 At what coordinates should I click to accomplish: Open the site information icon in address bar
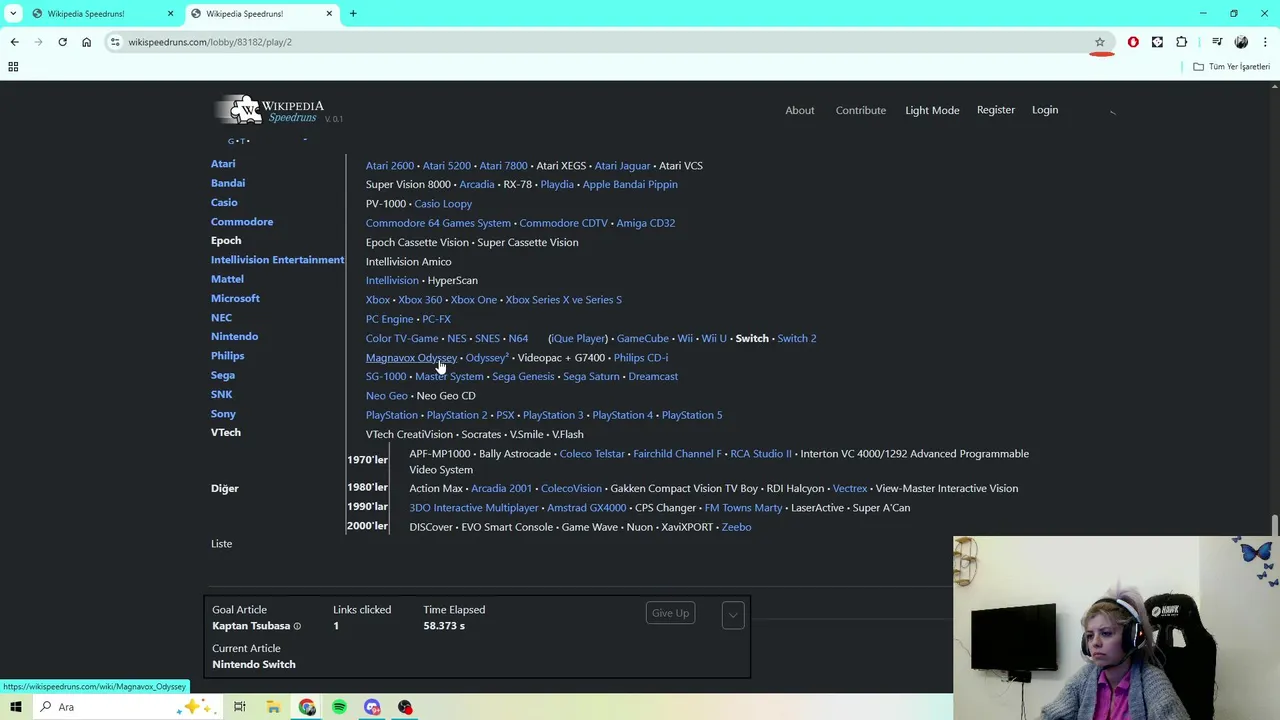[x=116, y=42]
